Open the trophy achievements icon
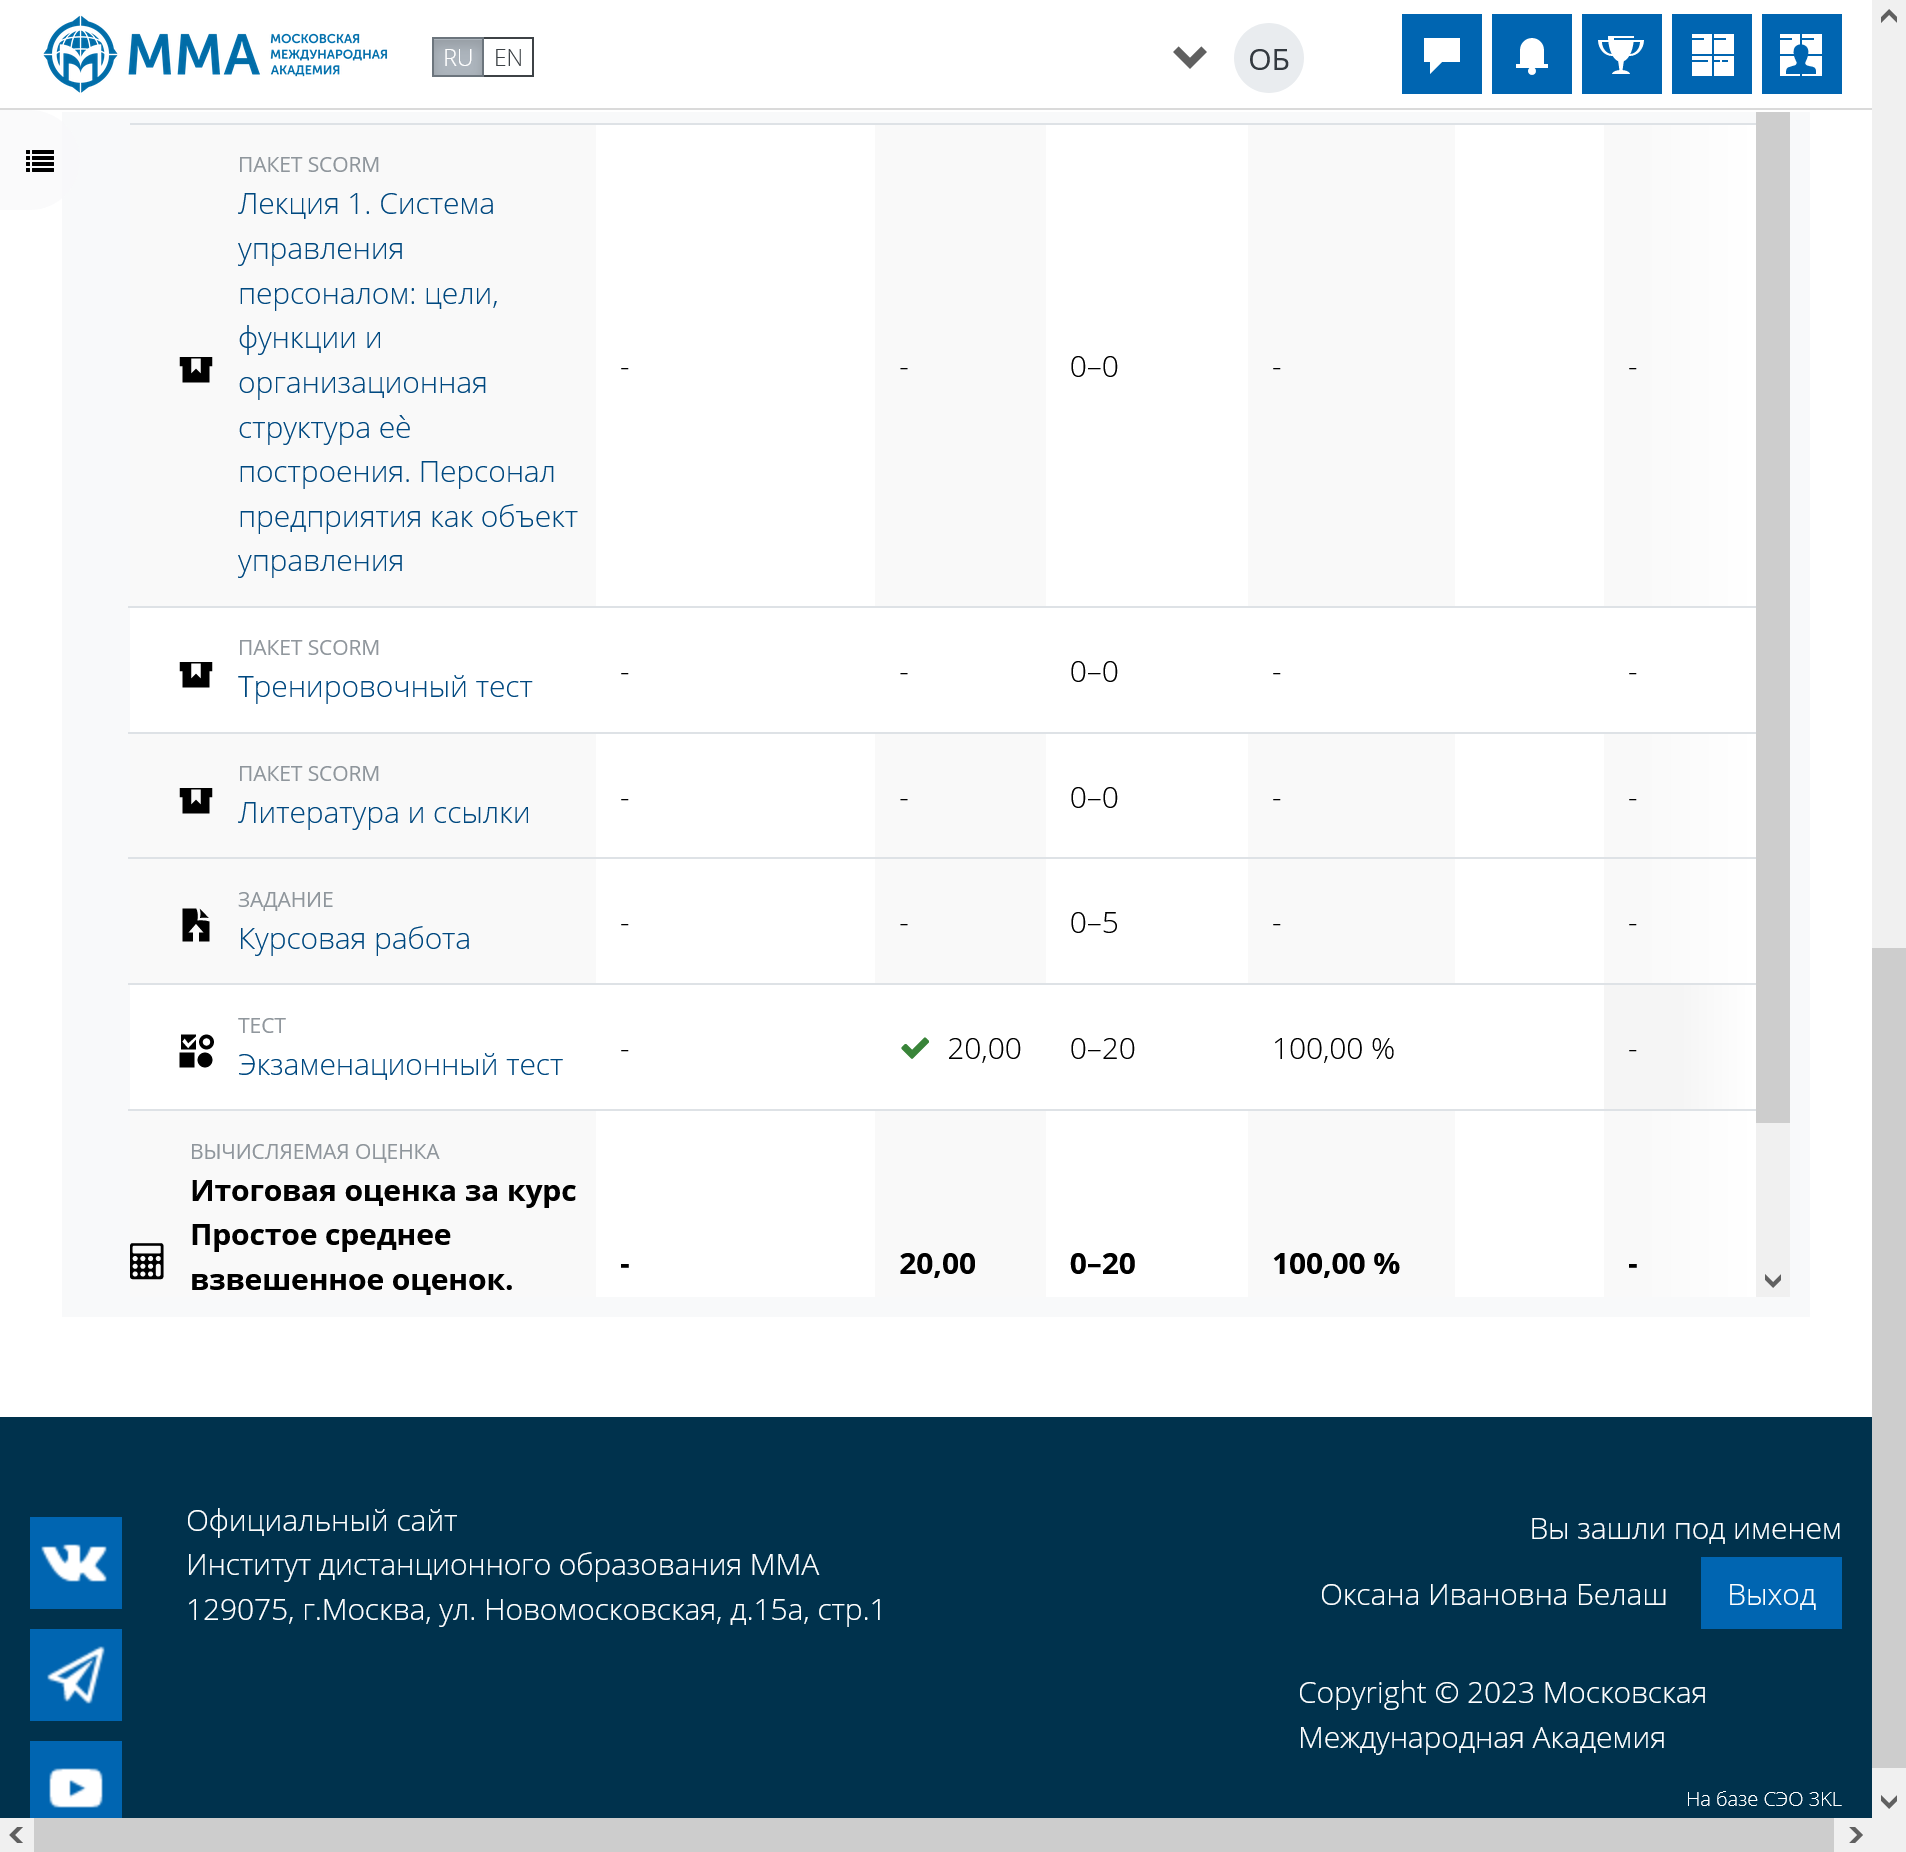 click(1621, 54)
